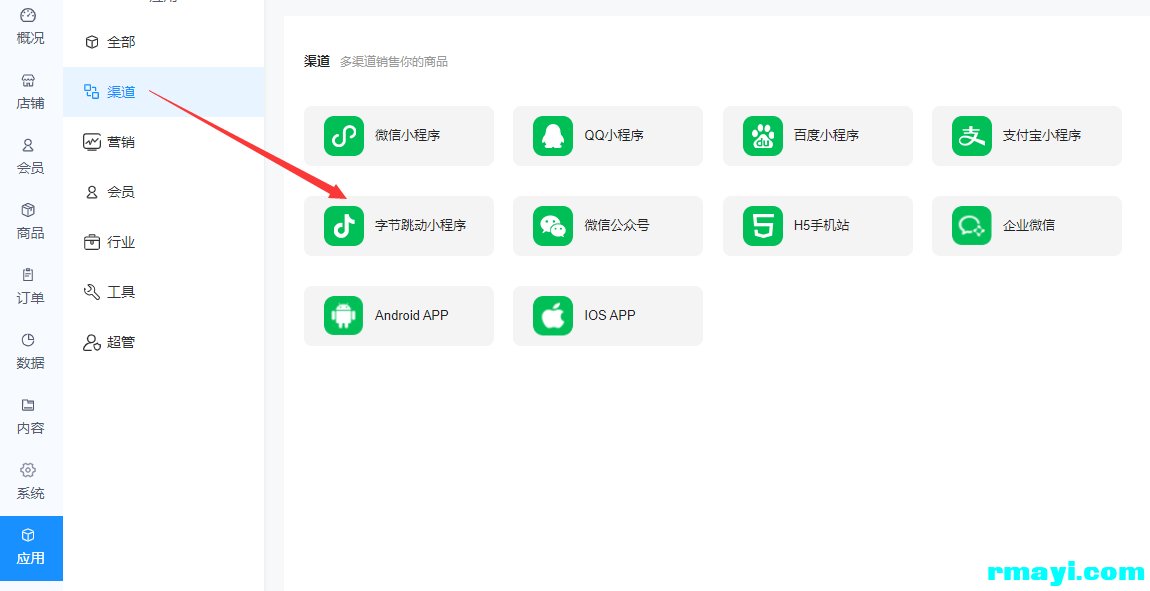1150x591 pixels.
Task: Click the 超管 admin user icon
Action: click(x=92, y=342)
